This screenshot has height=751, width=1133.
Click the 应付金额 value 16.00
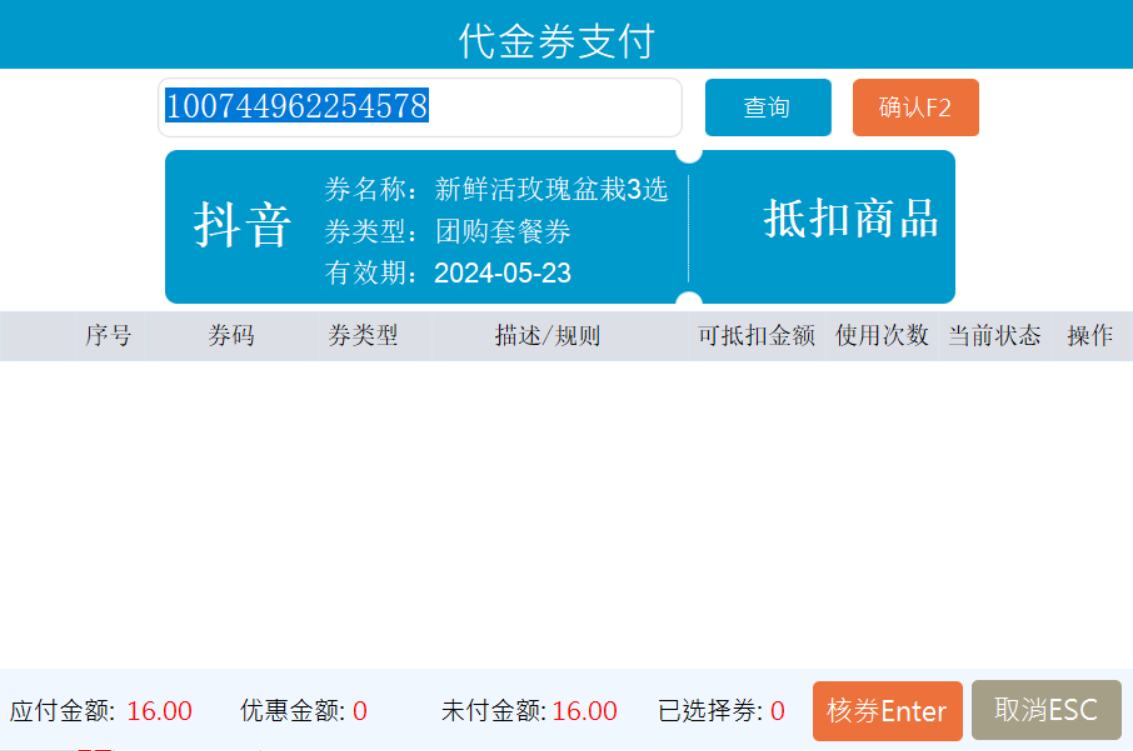pos(159,711)
